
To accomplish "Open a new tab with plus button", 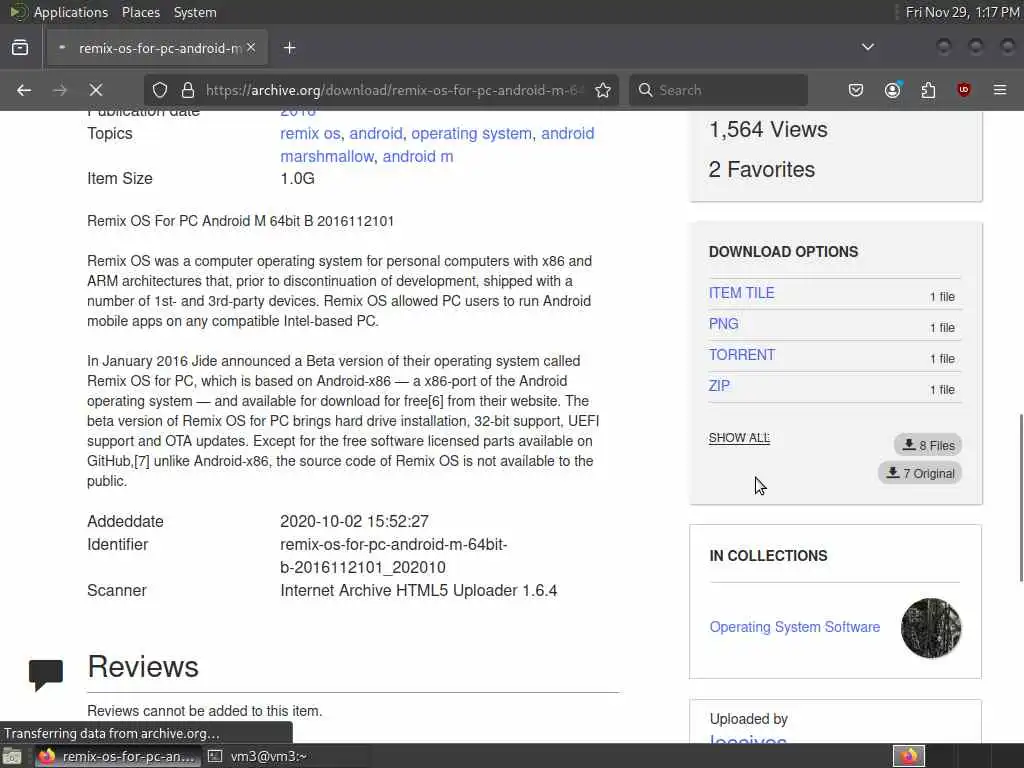I will 290,48.
